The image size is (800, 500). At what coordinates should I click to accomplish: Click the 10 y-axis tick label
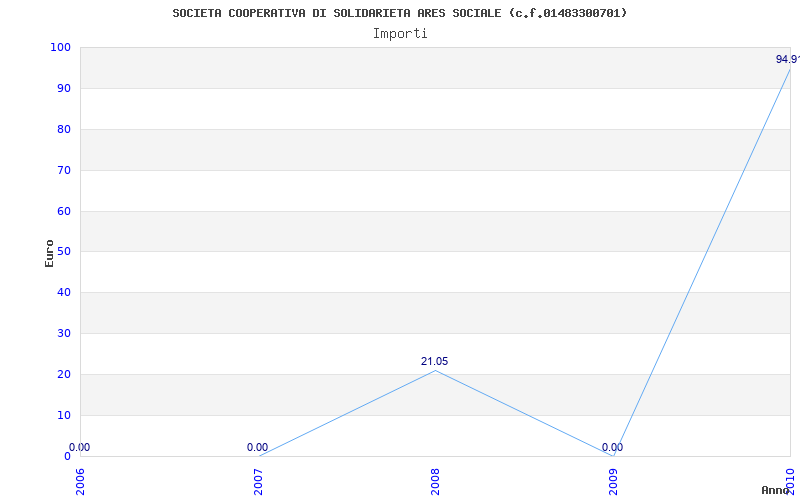click(x=62, y=415)
